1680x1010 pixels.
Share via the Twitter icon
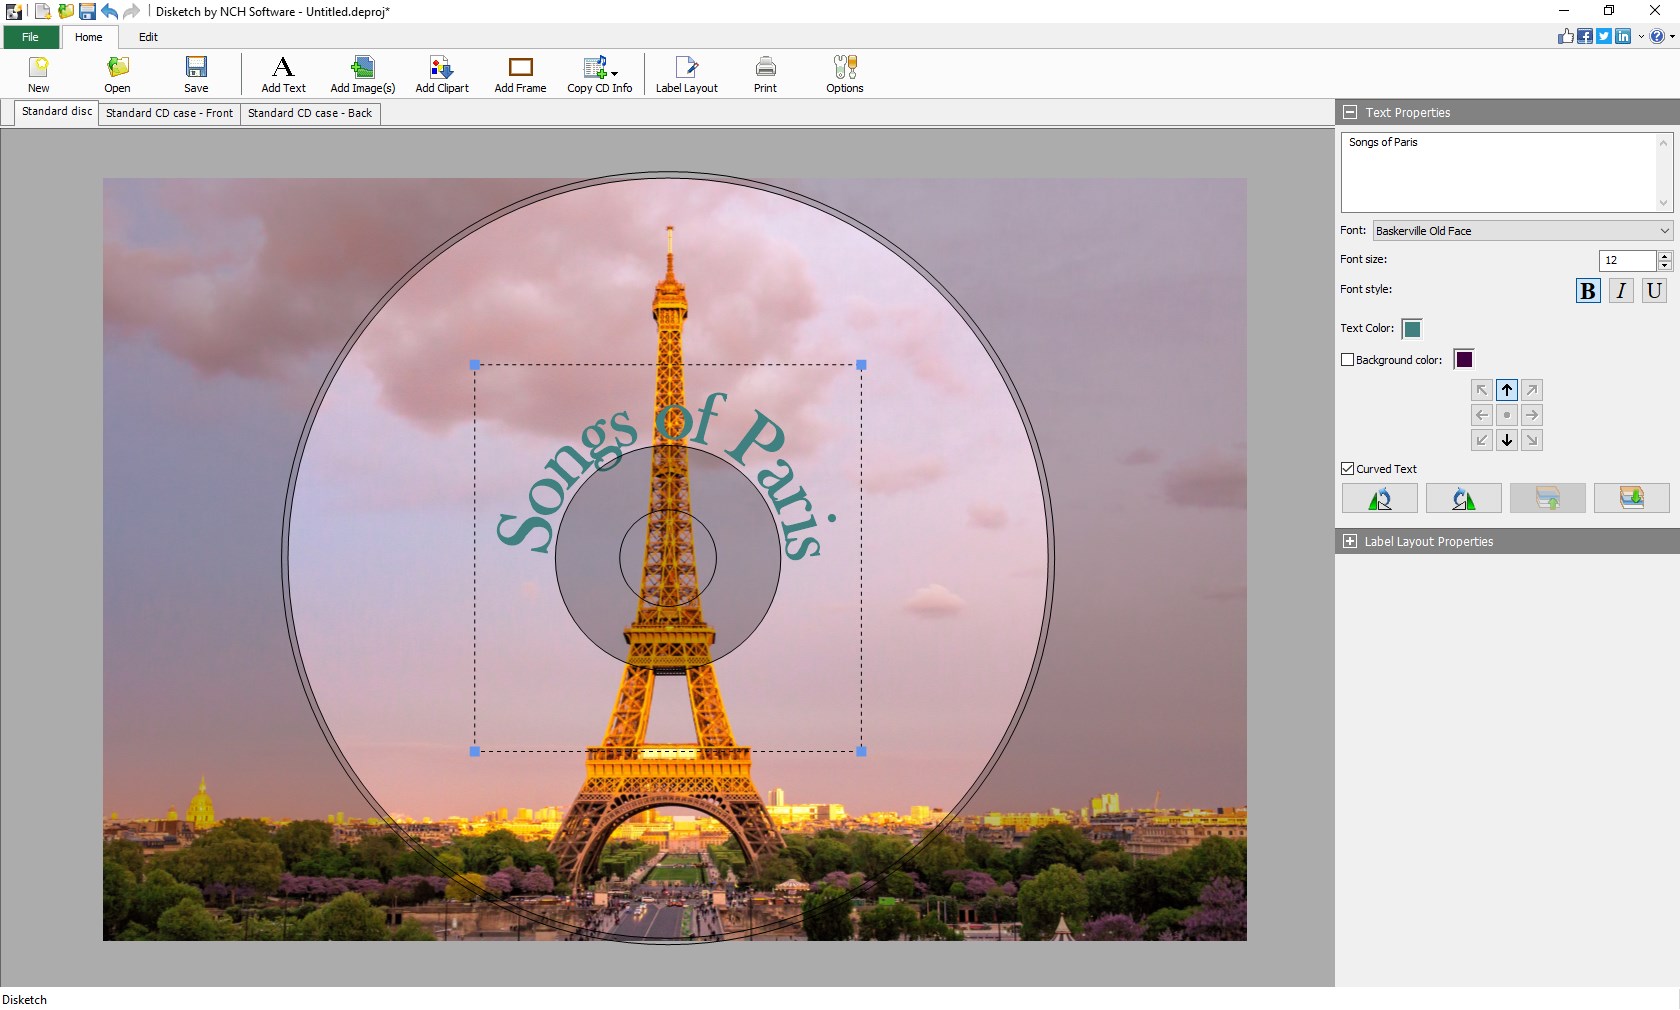1603,36
